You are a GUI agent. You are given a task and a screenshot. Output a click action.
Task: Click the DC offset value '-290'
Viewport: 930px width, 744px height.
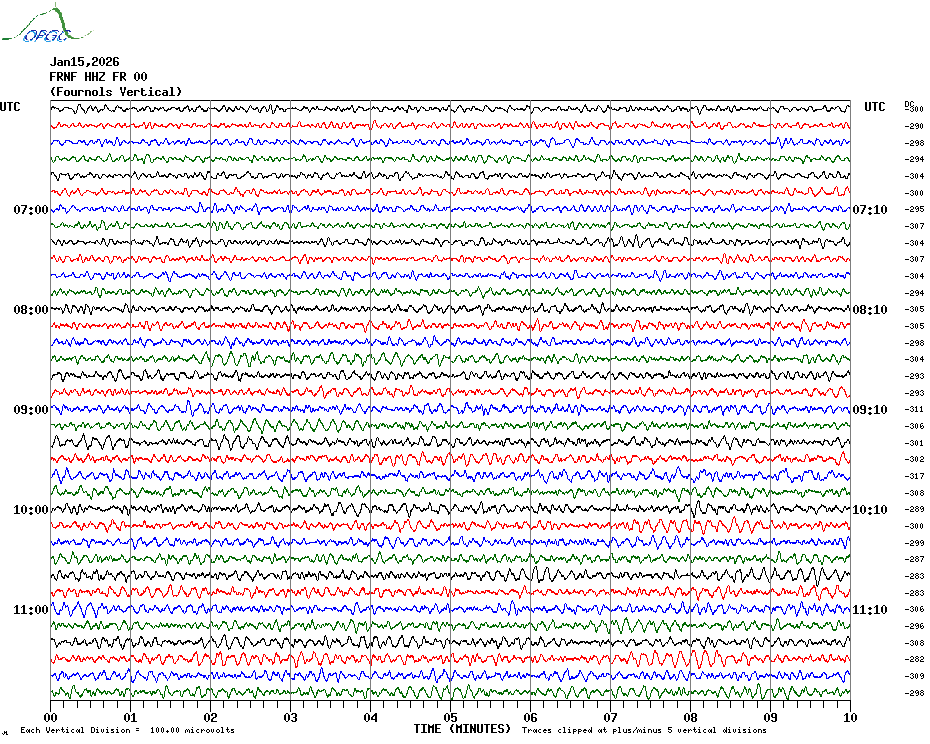[914, 126]
